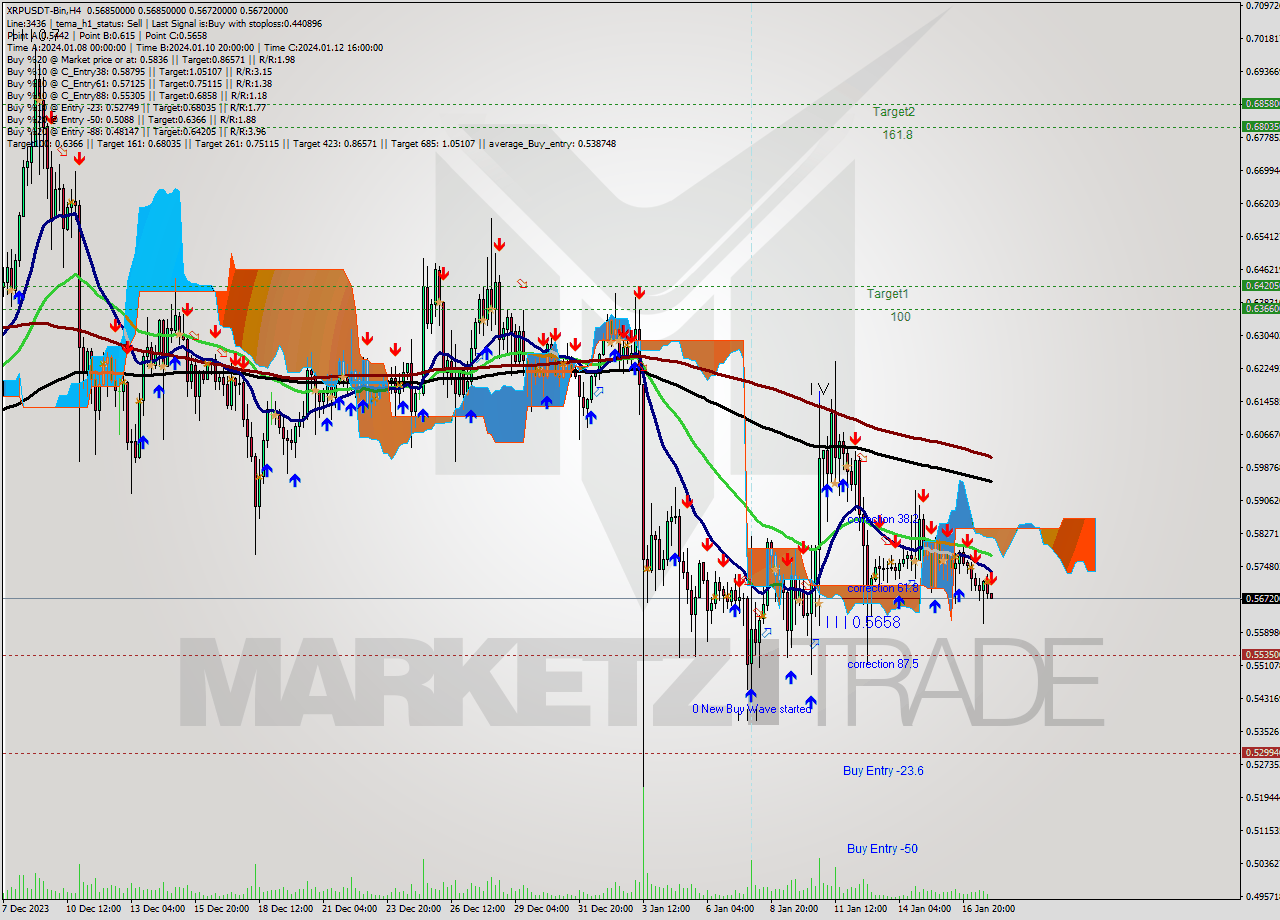Click the 0.62249 price axis value
1280x920 pixels.
tap(1262, 369)
